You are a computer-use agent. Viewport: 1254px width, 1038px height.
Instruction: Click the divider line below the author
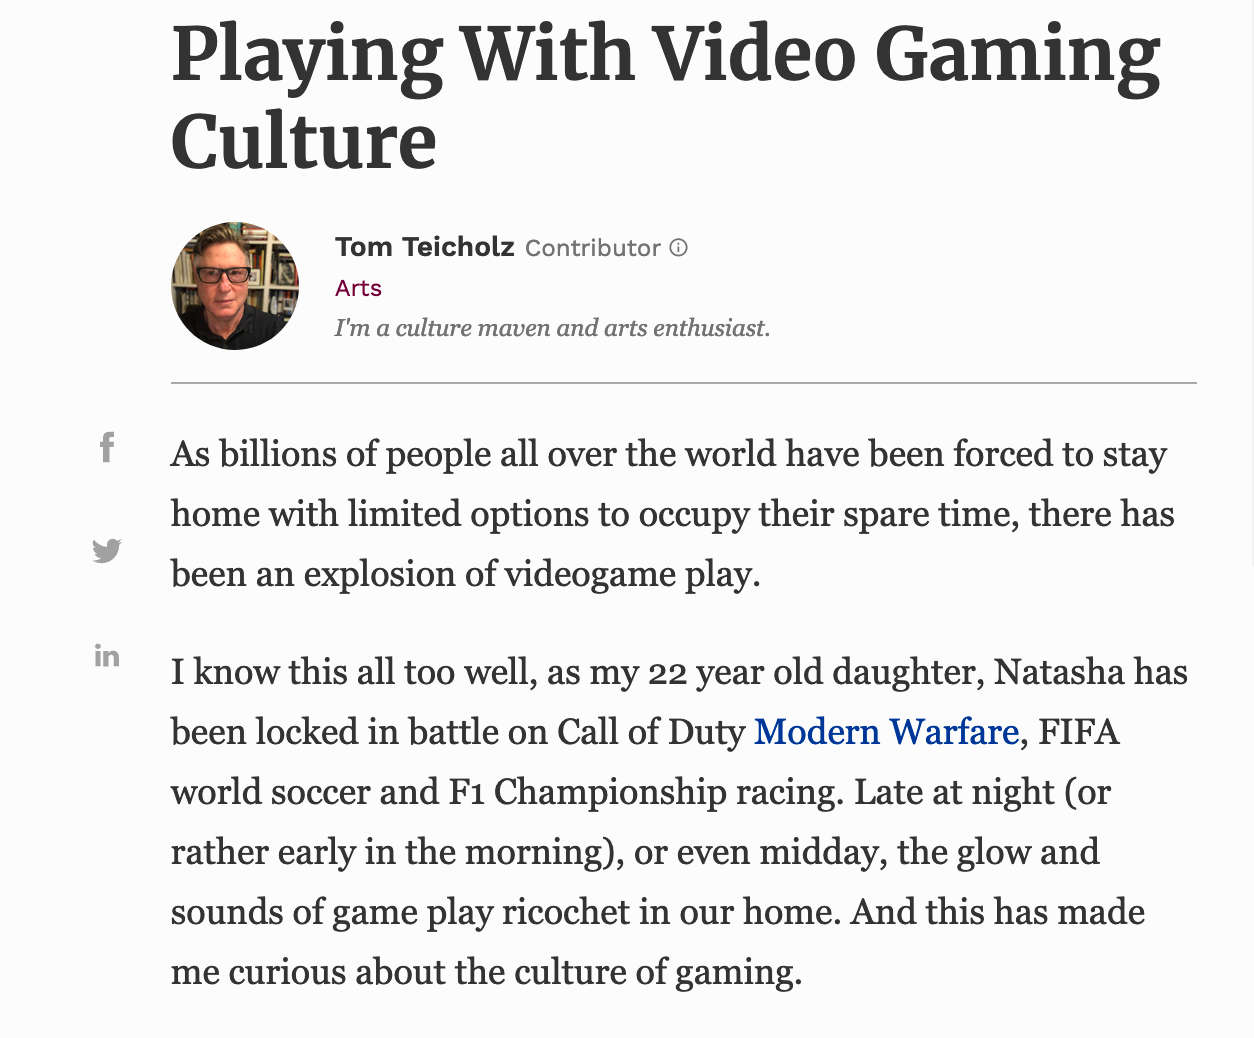[683, 383]
